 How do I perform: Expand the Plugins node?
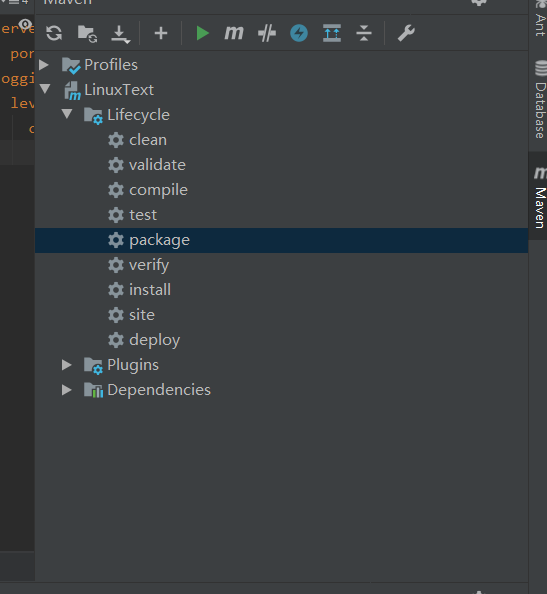coord(67,365)
